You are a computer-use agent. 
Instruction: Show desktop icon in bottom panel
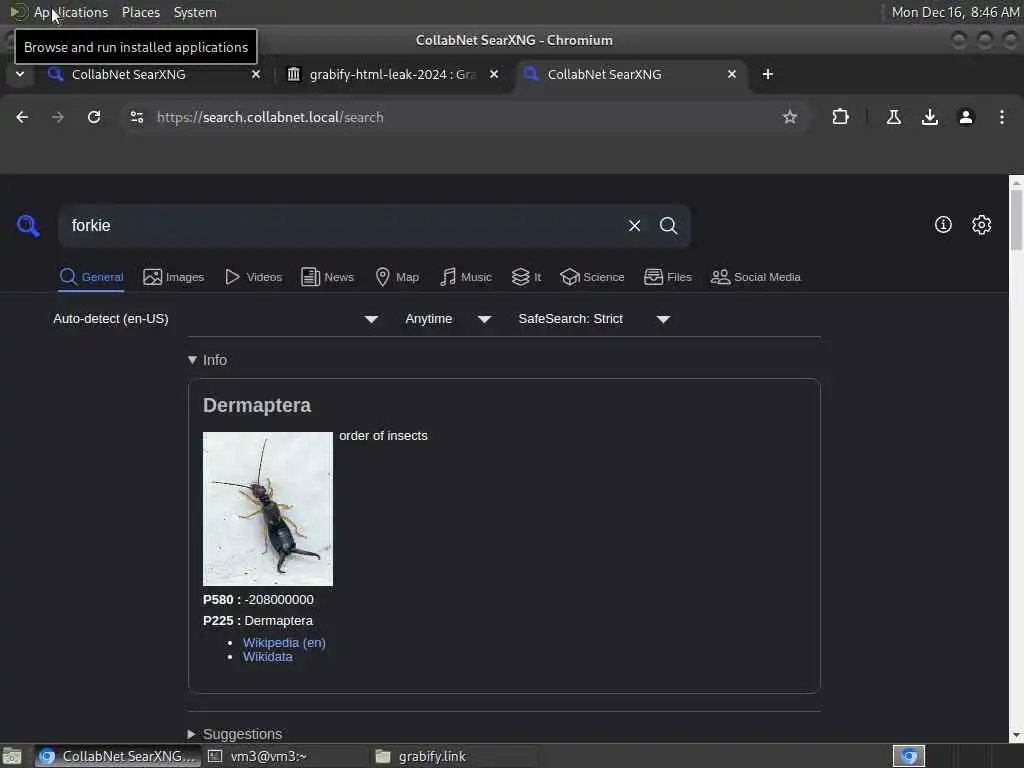12,756
